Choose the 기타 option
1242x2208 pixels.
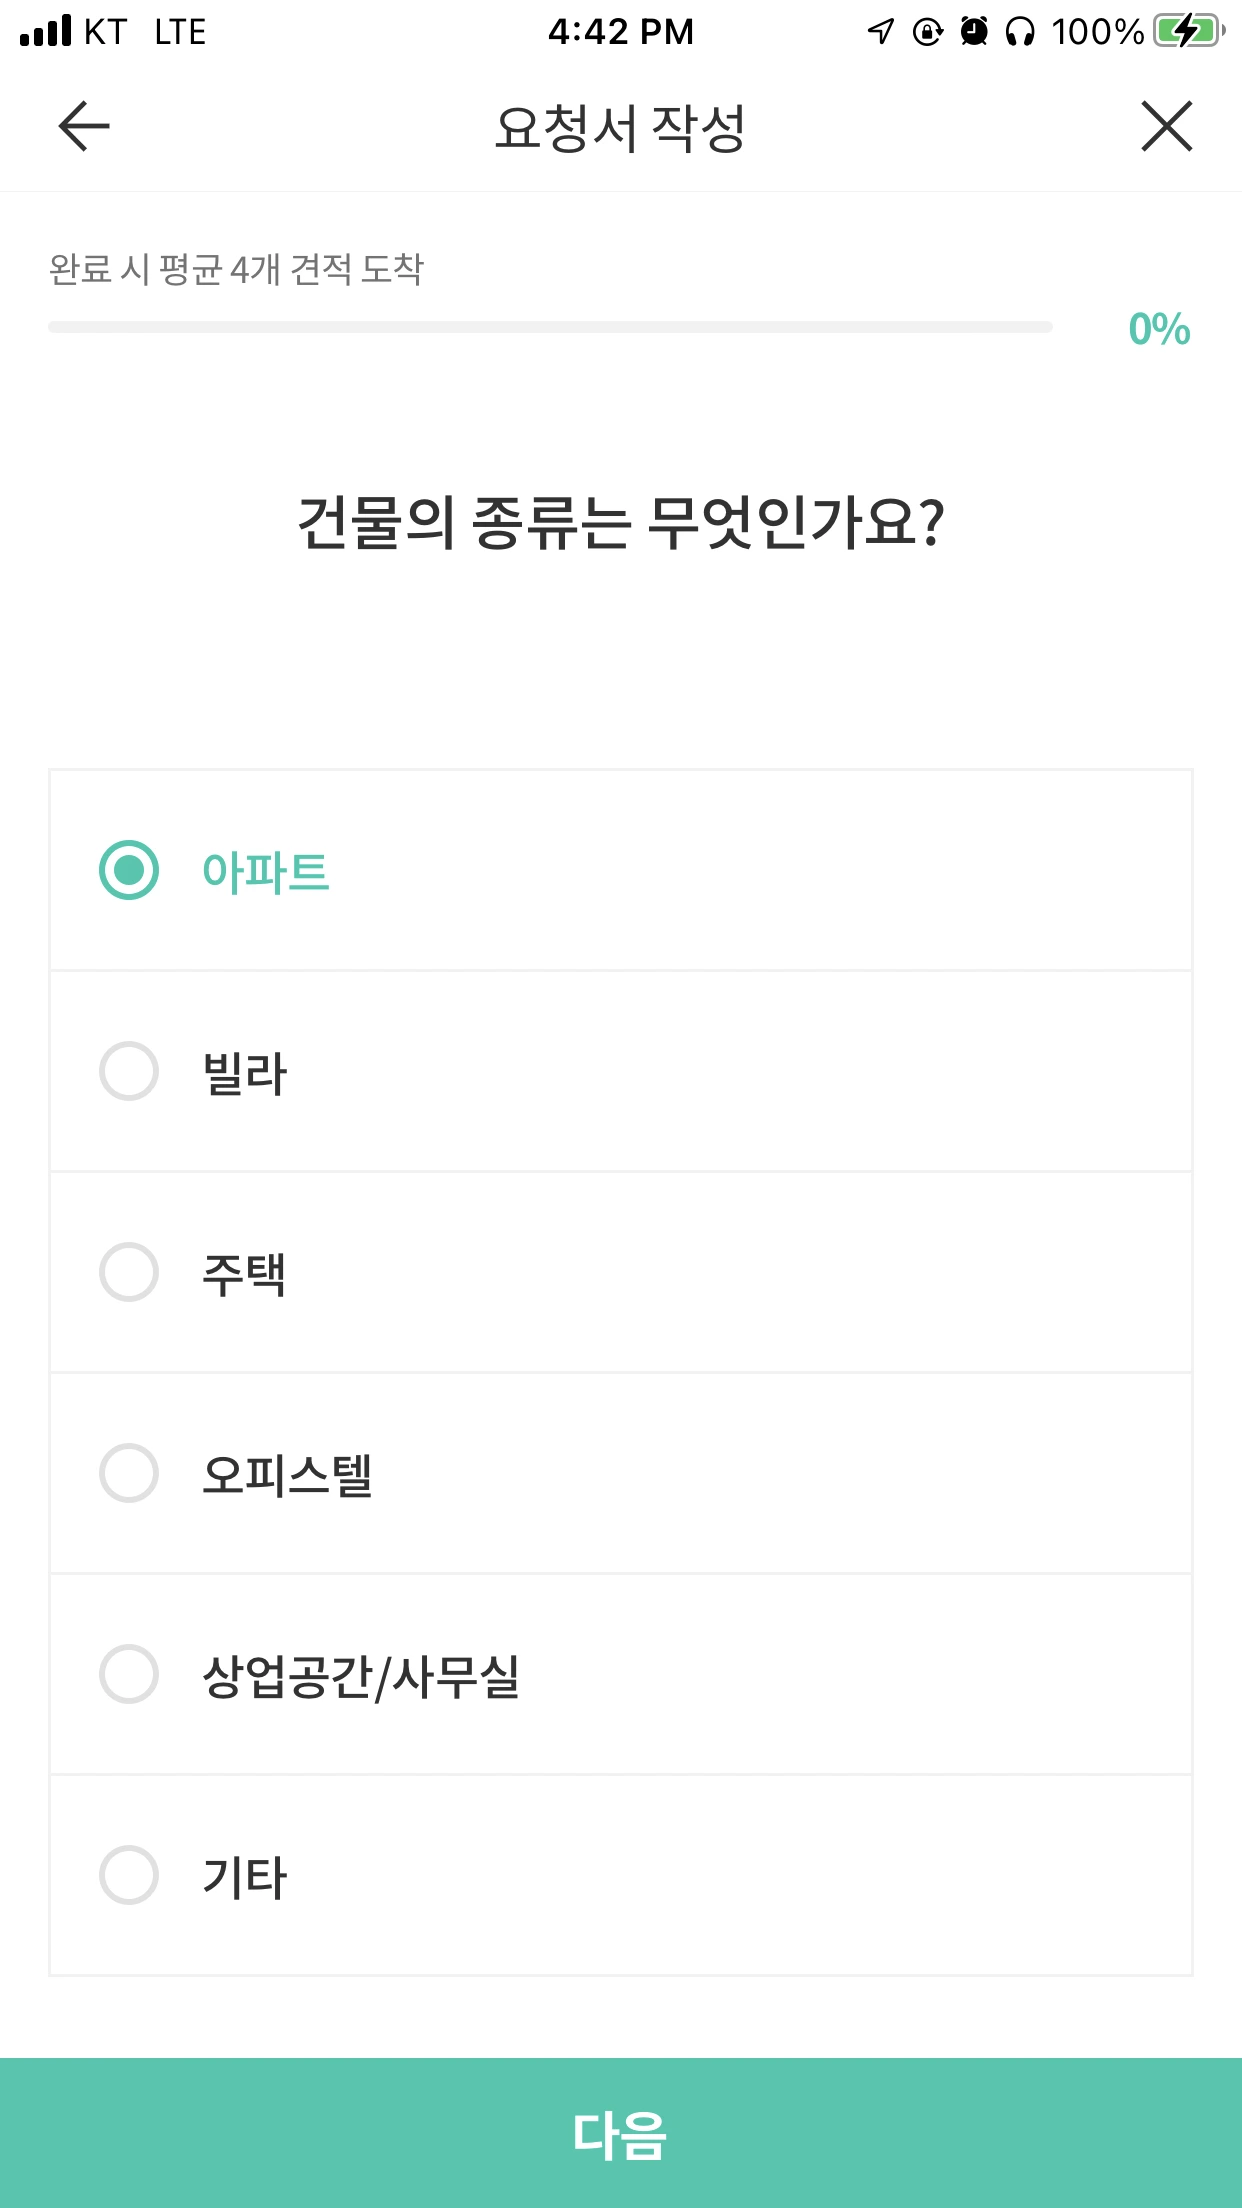point(244,1876)
